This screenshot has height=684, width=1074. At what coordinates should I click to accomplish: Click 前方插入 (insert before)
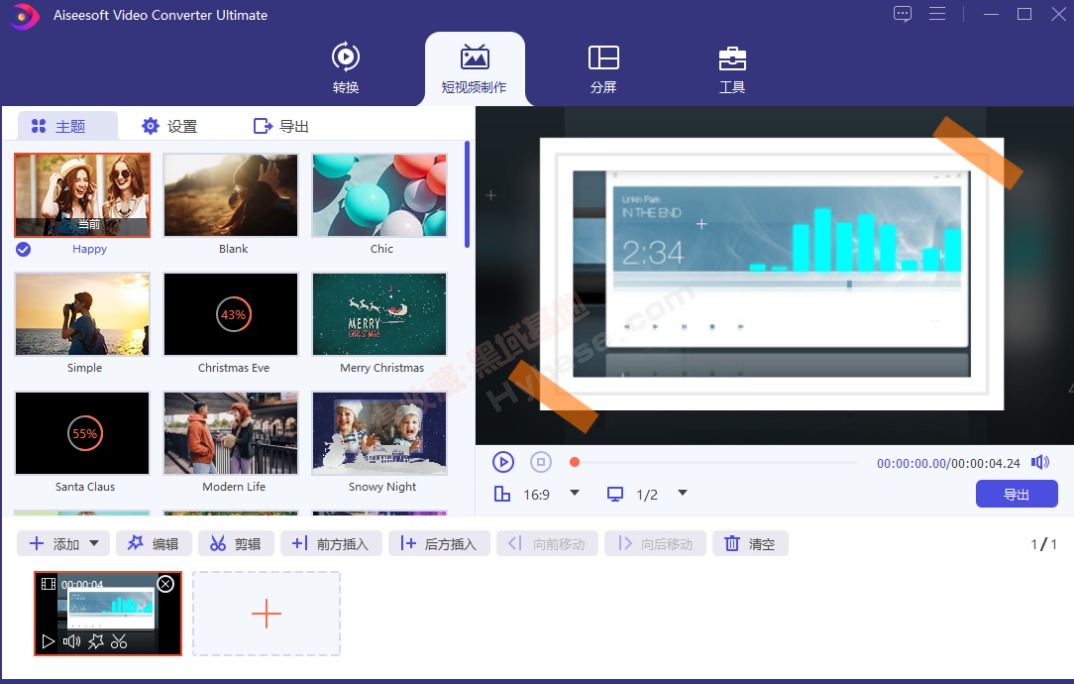331,544
